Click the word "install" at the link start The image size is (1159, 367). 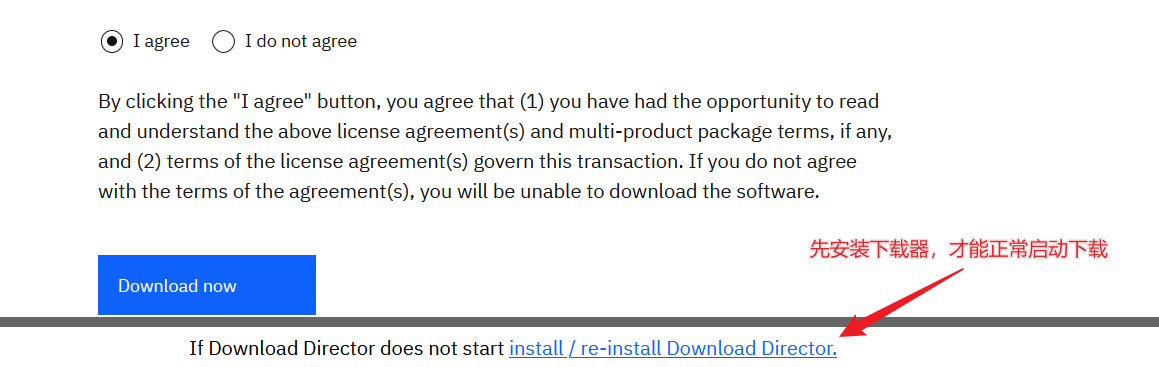534,349
